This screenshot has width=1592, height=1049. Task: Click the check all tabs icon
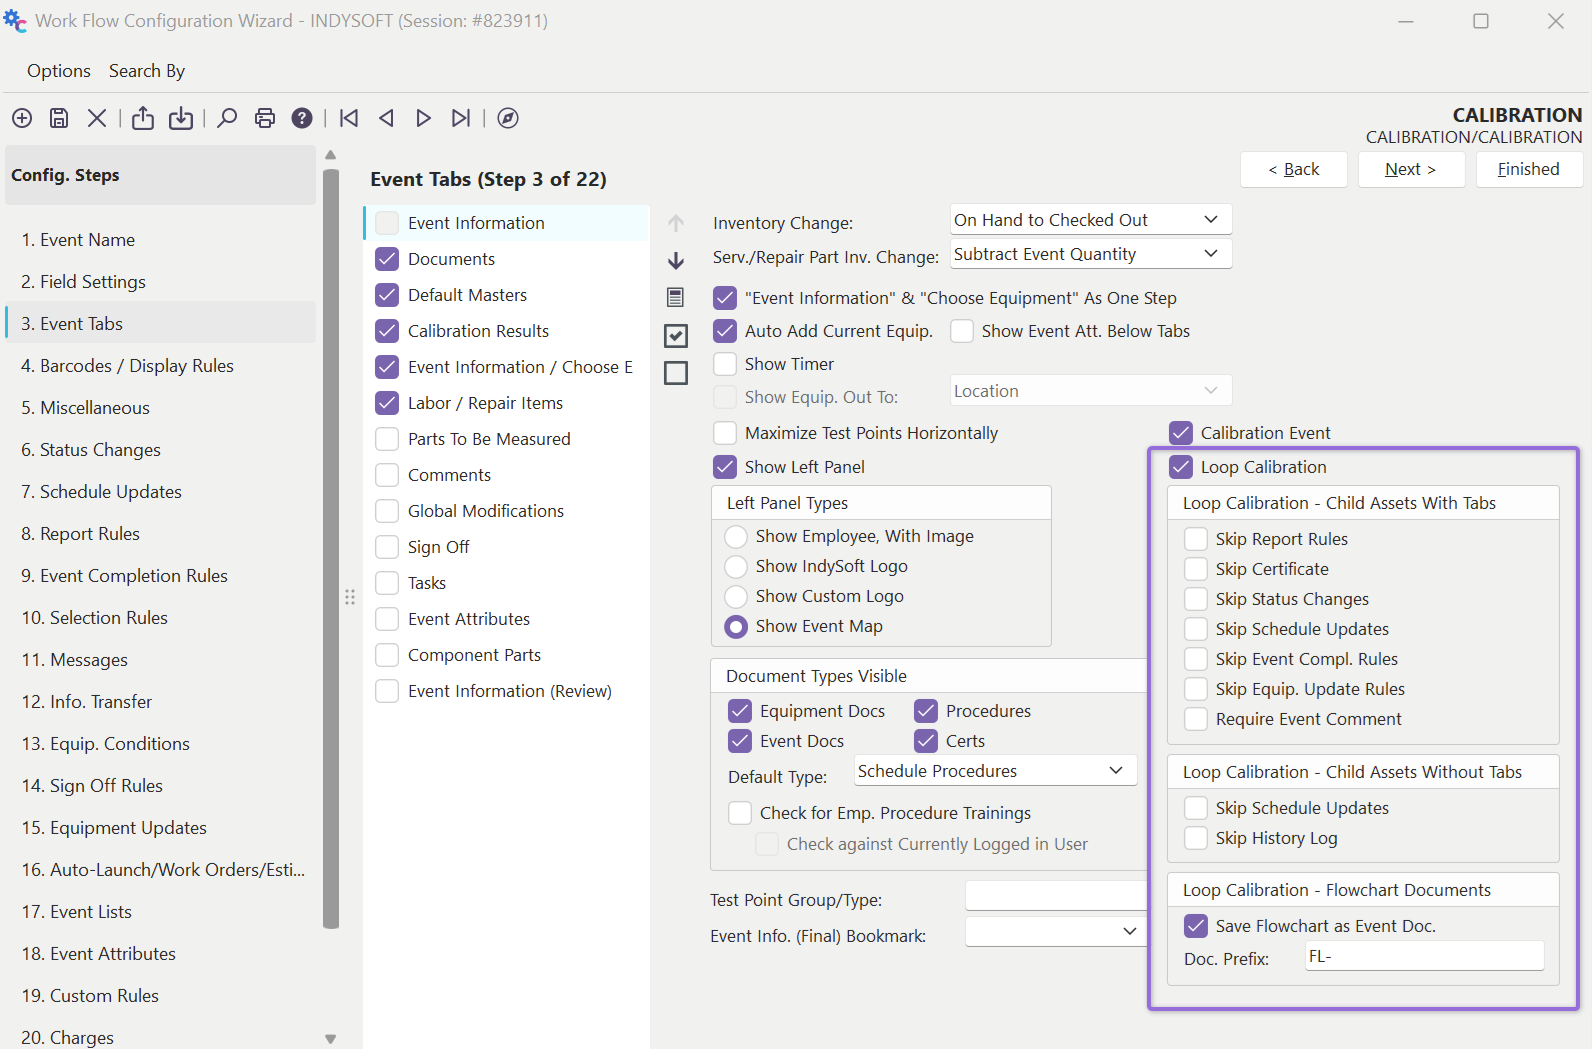(x=676, y=335)
